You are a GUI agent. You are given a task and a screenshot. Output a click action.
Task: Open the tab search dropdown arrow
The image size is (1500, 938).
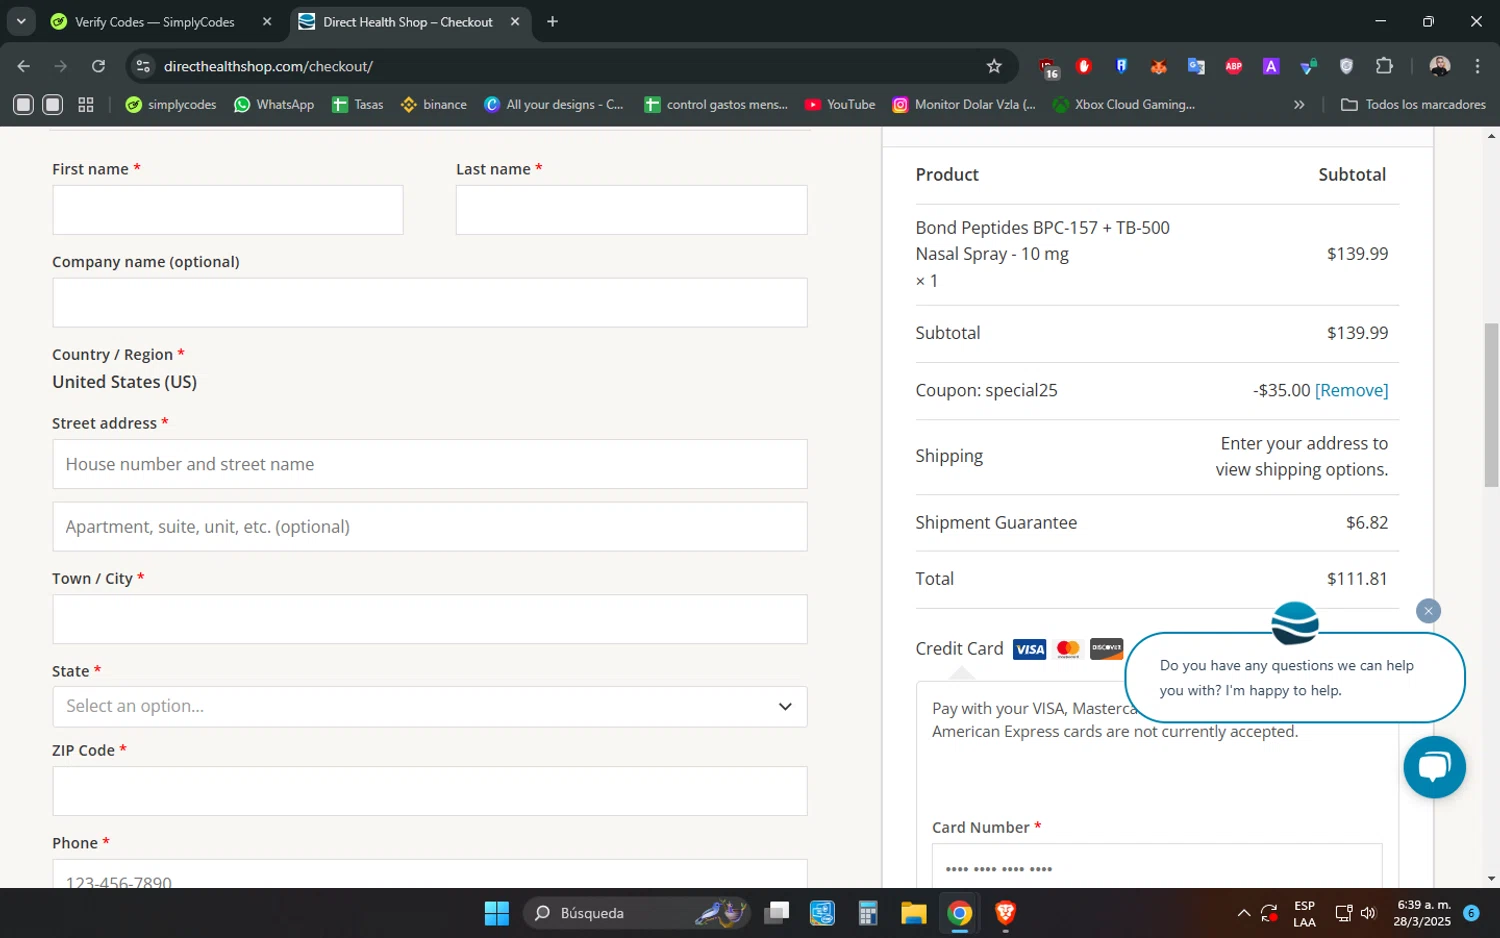[21, 21]
